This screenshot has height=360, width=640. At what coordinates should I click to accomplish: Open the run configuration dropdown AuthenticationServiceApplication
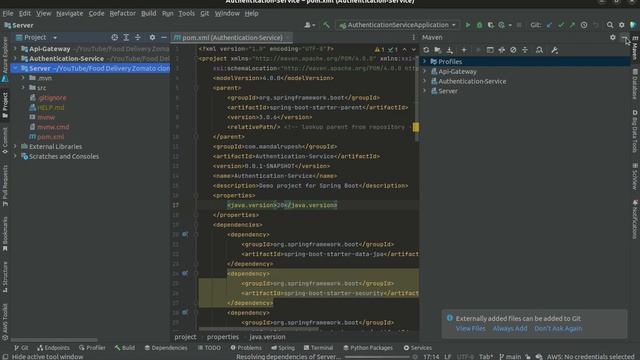pyautogui.click(x=398, y=25)
